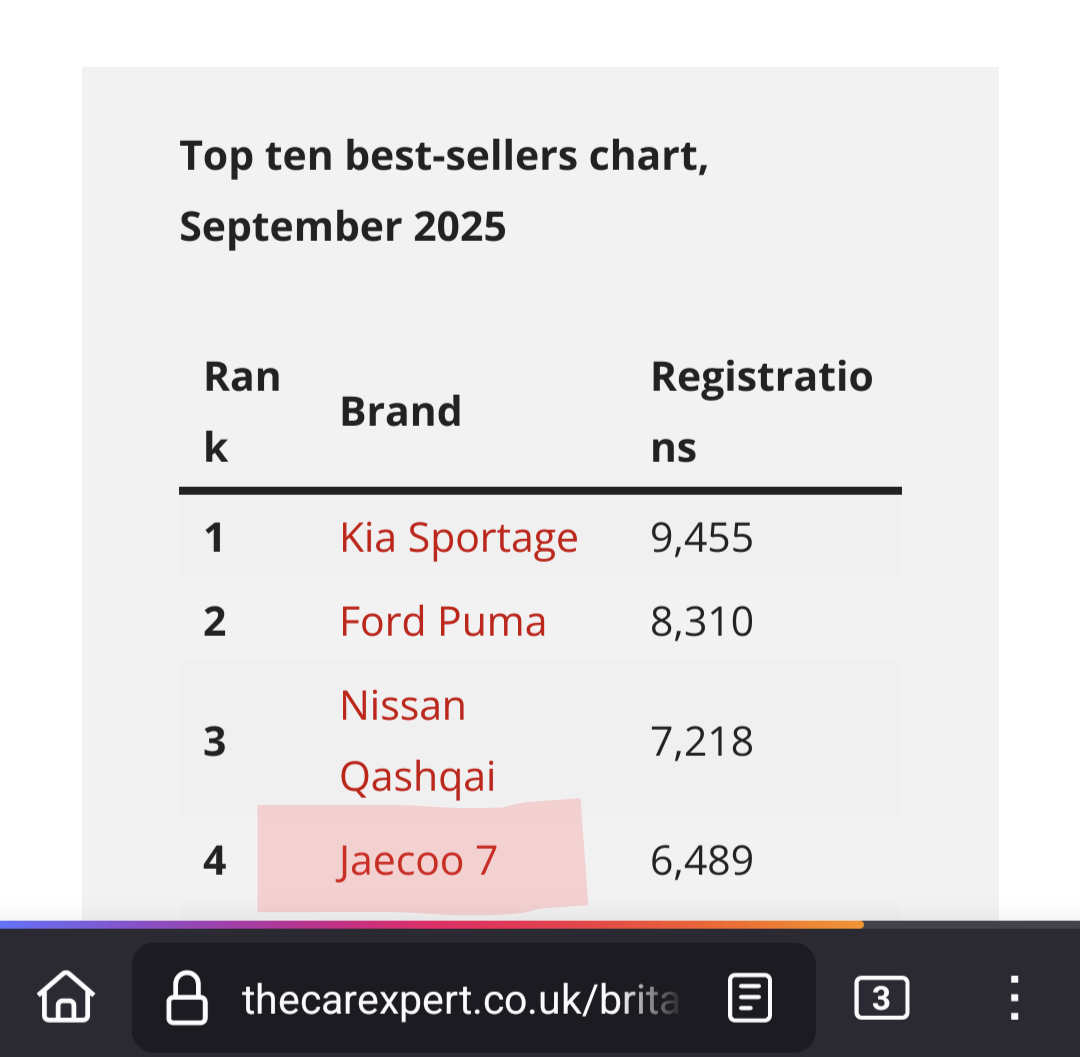Click the page loading progress bar
Image resolution: width=1080 pixels, height=1057 pixels.
(432, 925)
